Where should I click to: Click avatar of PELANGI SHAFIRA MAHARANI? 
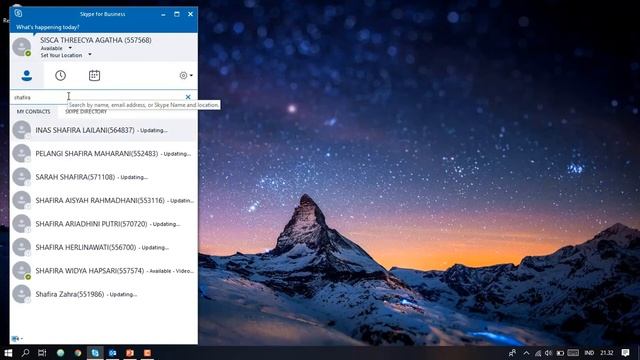[x=22, y=153]
